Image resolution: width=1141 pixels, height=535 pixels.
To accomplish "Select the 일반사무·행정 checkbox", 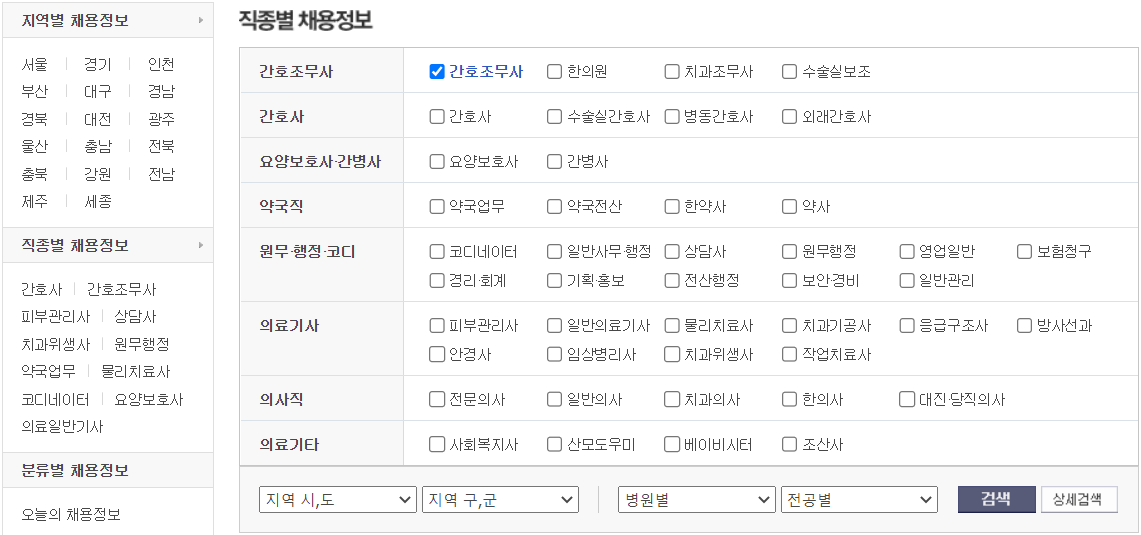I will pyautogui.click(x=554, y=252).
